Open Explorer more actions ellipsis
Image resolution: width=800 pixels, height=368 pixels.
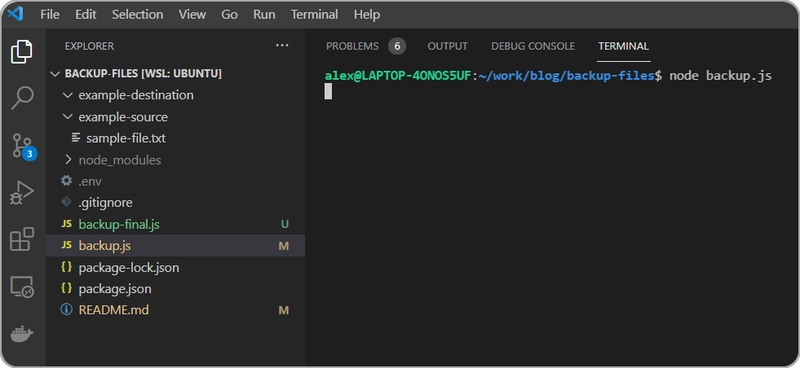tap(282, 46)
